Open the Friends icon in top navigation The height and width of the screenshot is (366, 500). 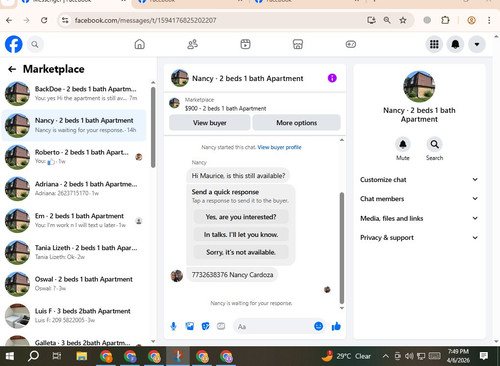(x=192, y=44)
